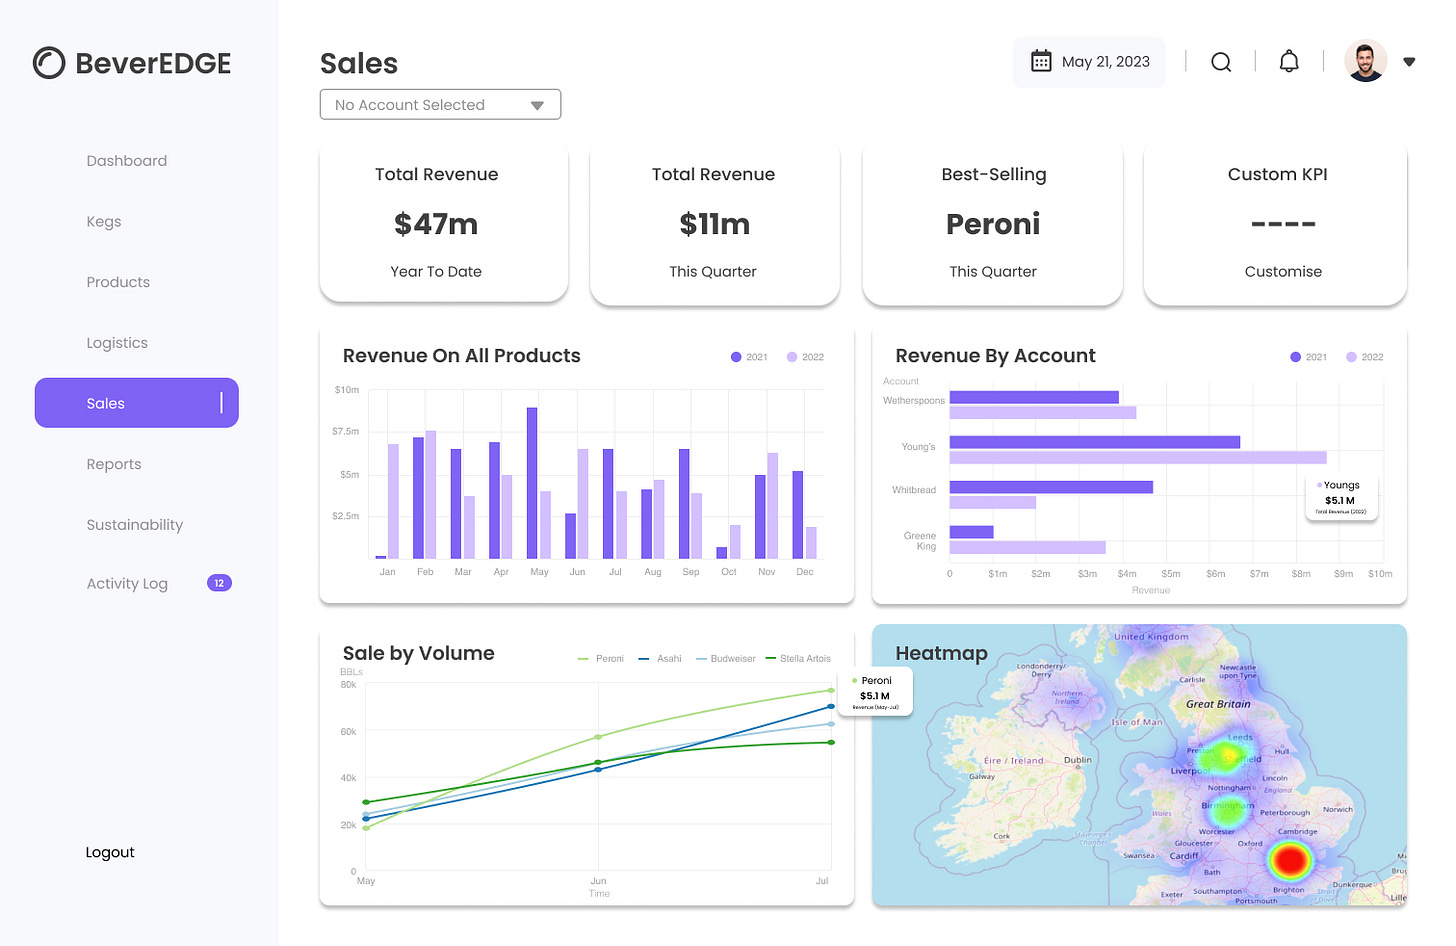Open Reports in the sidebar
Image resolution: width=1456 pixels, height=946 pixels.
[x=114, y=464]
